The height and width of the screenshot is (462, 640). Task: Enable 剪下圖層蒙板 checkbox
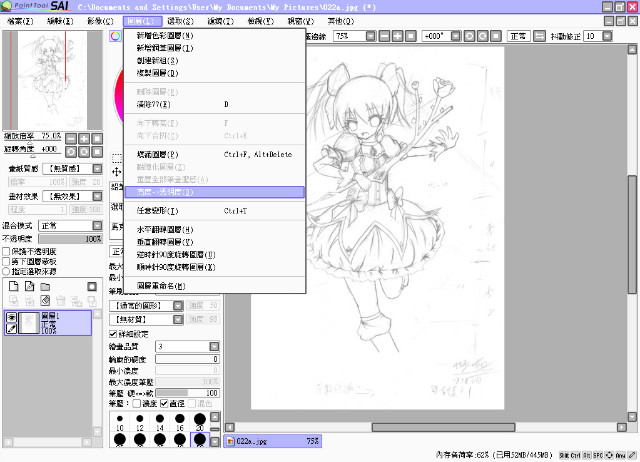(x=6, y=261)
